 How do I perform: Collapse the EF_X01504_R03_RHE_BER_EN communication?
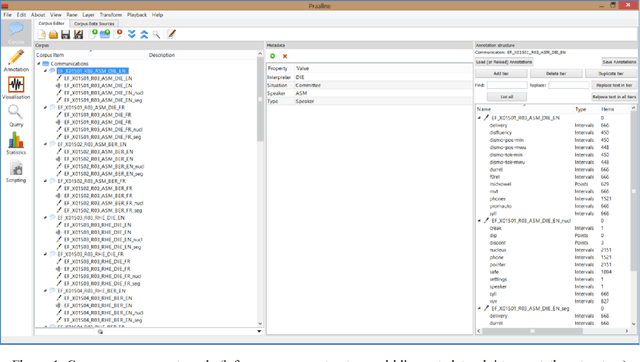pos(45,291)
